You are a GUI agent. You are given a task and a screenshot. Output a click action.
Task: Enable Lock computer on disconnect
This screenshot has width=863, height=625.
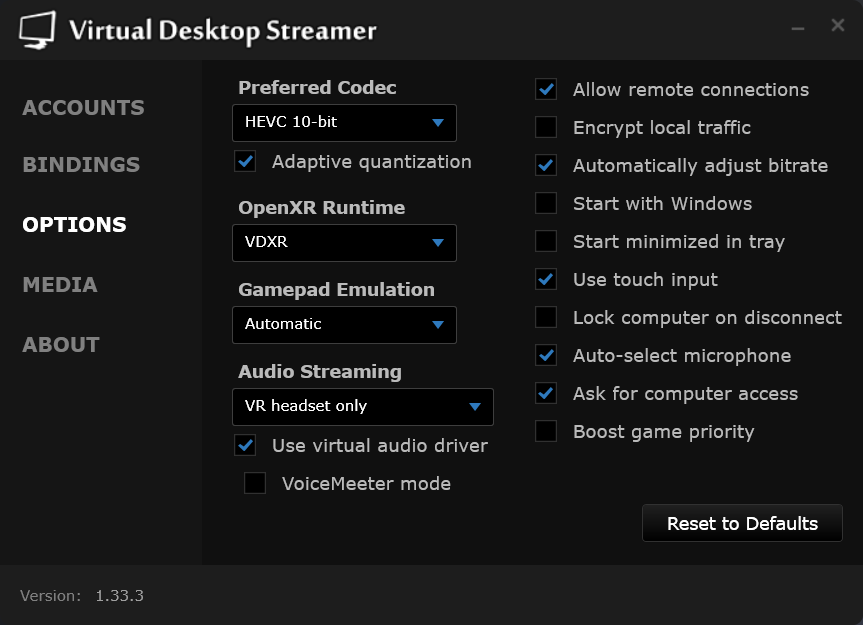(x=545, y=317)
